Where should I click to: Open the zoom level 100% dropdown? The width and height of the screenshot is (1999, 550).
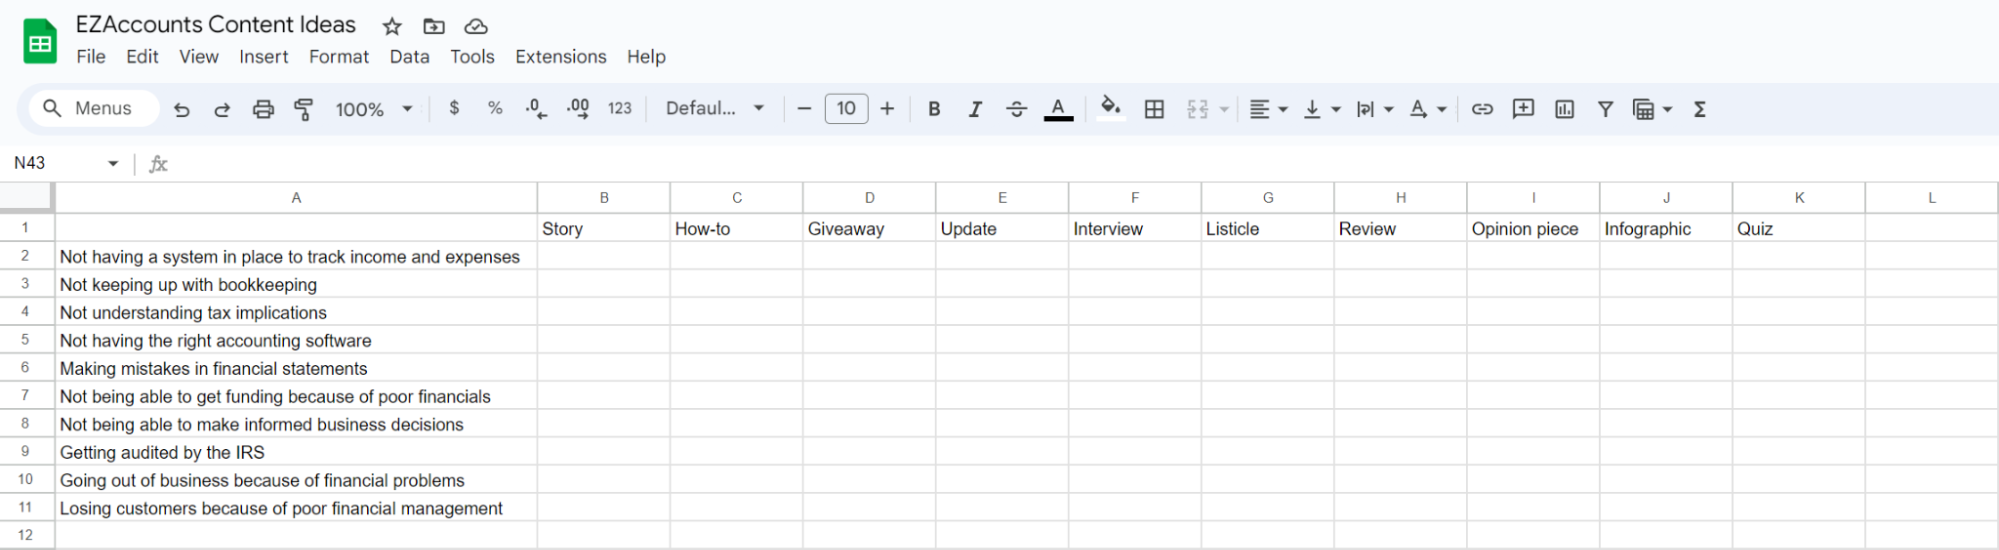374,109
